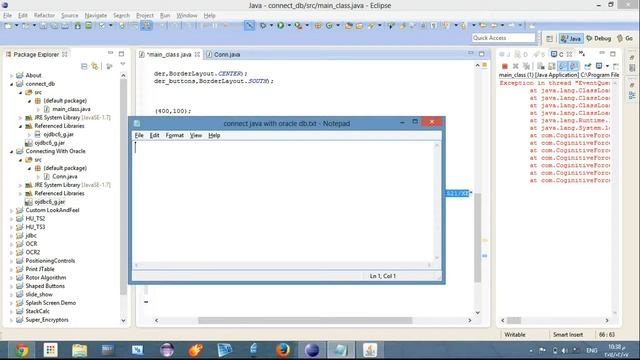This screenshot has width=640, height=360.
Task: Click the console horizontal scrollbar thumb
Action: (514, 321)
